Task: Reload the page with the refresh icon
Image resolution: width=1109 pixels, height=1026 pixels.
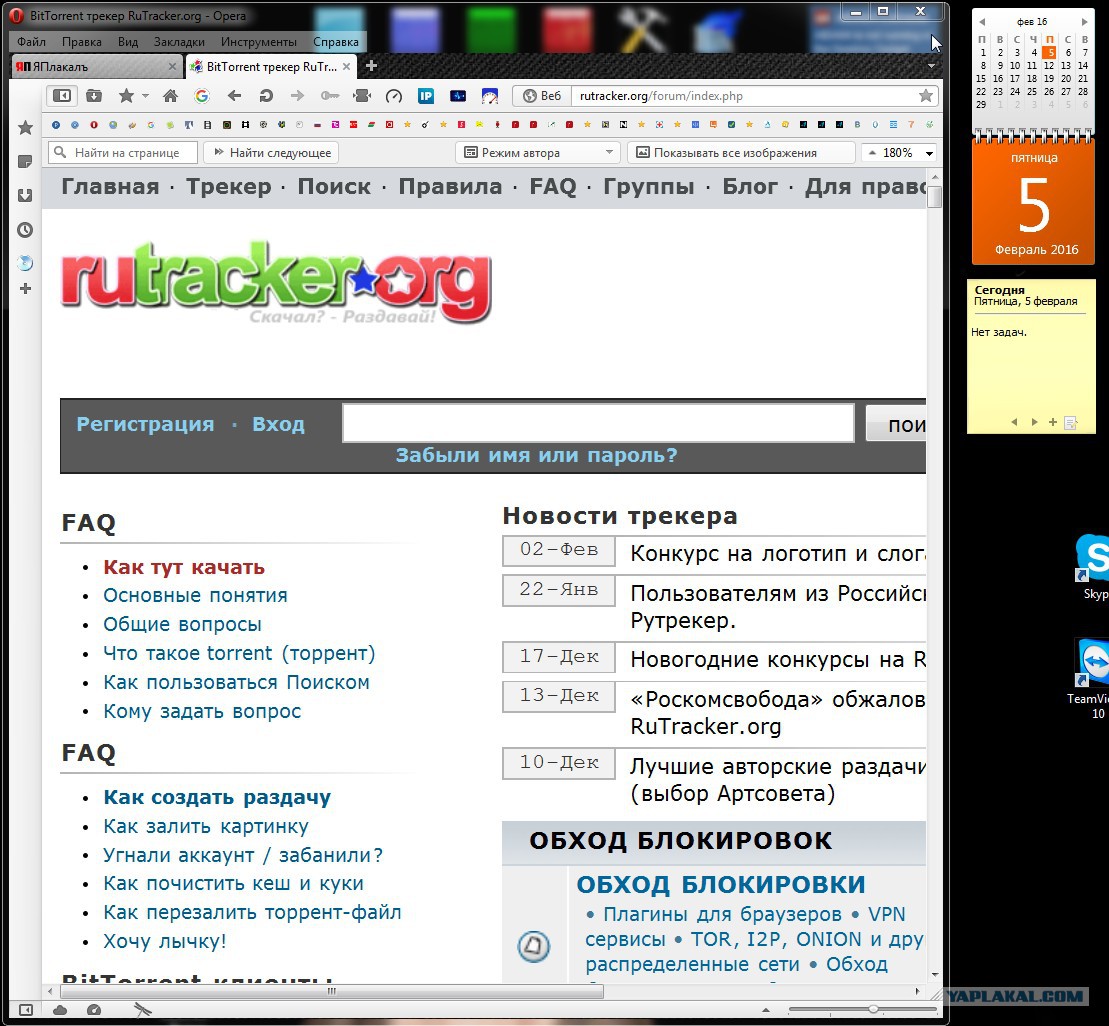Action: (x=266, y=95)
